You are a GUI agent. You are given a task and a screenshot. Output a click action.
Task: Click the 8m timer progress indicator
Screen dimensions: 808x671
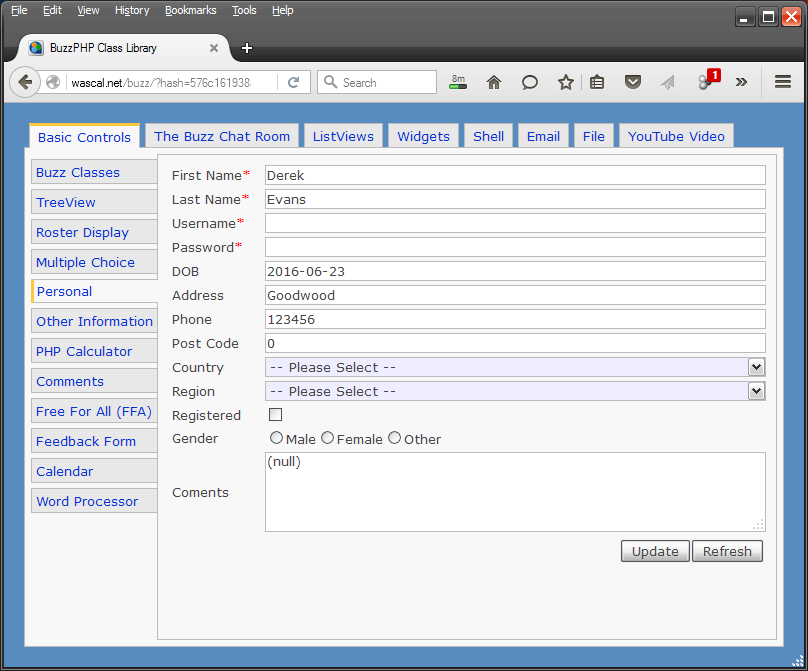click(458, 82)
